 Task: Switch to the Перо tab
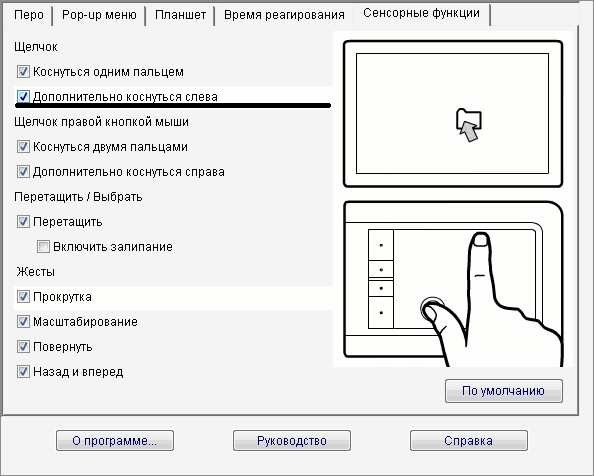(29, 15)
